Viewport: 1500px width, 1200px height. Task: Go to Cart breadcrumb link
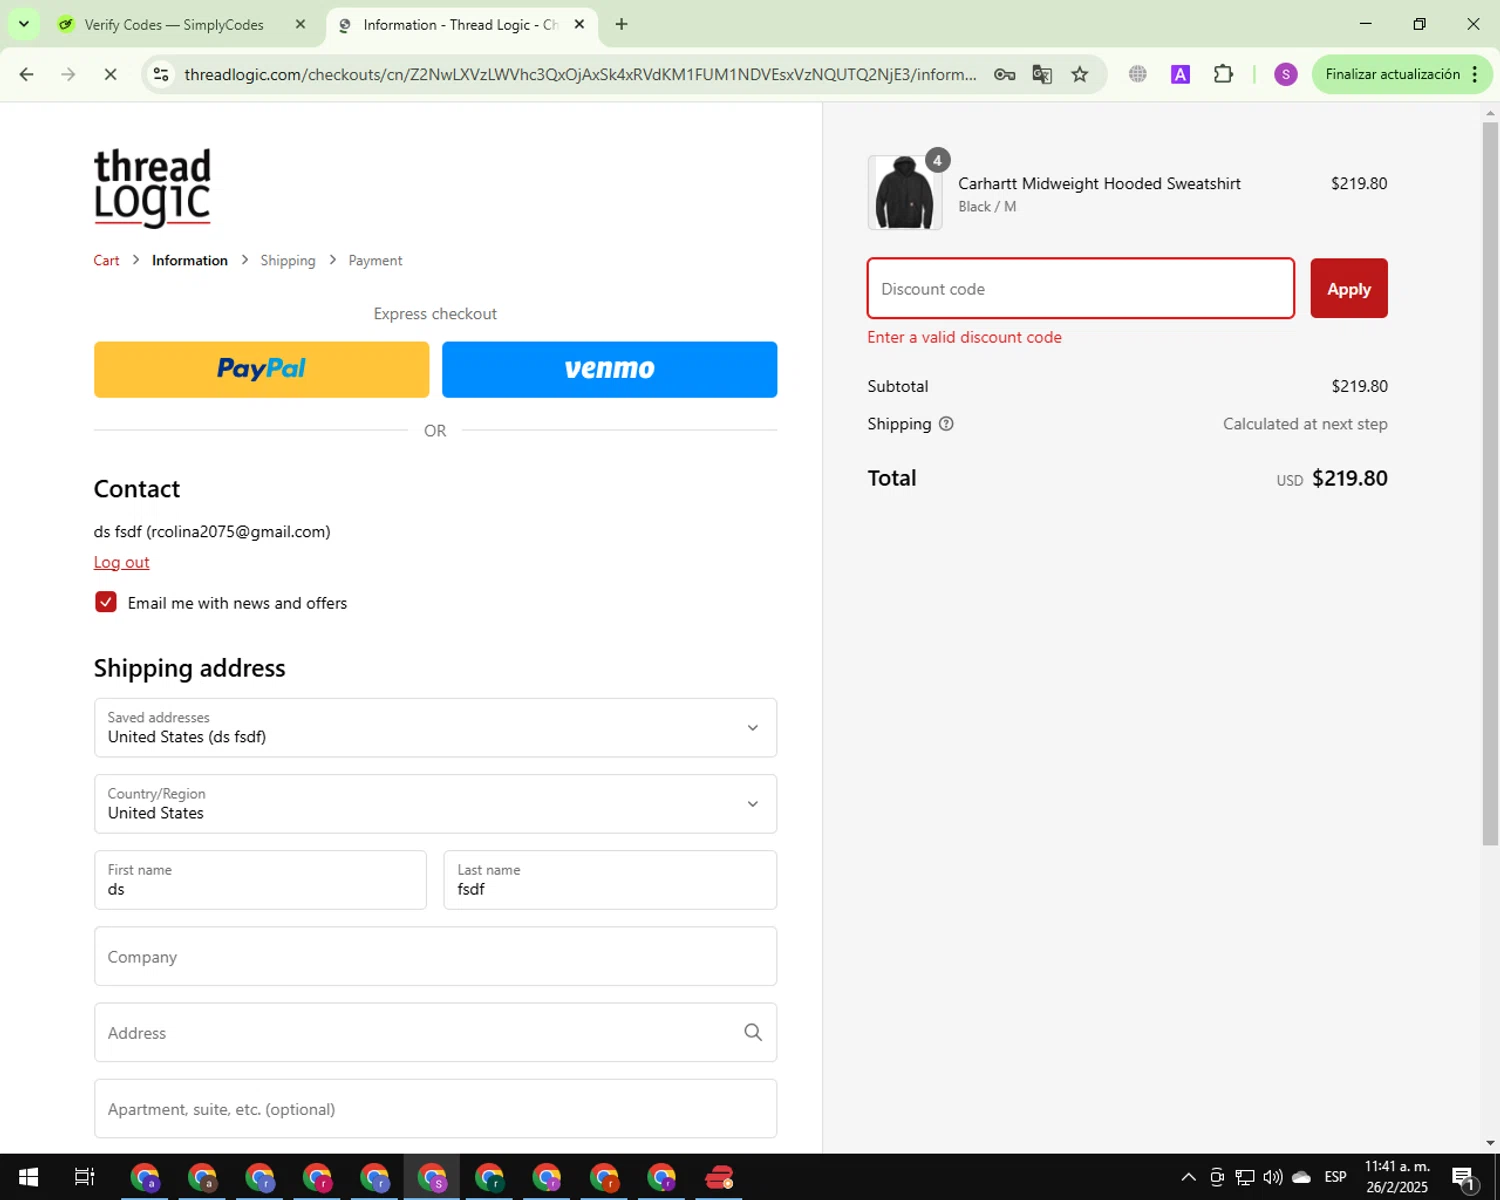point(106,260)
